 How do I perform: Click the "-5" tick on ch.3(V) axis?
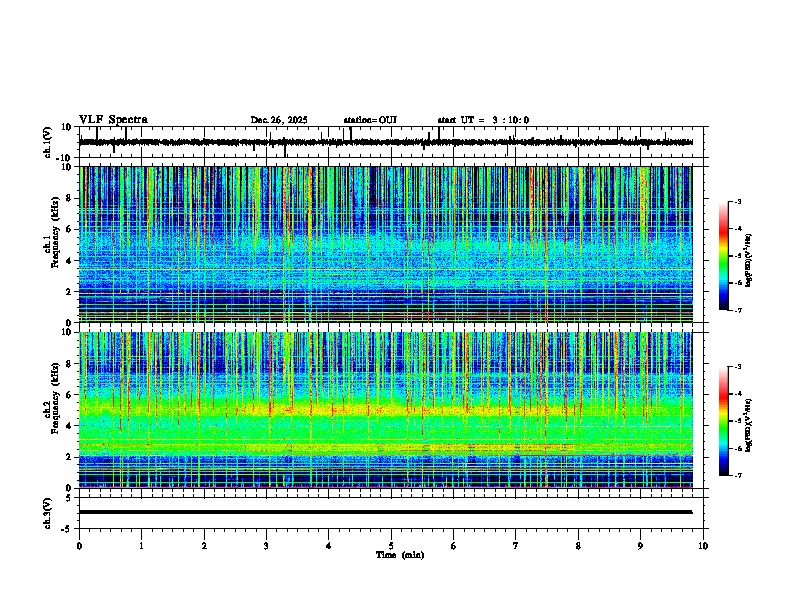coord(68,529)
